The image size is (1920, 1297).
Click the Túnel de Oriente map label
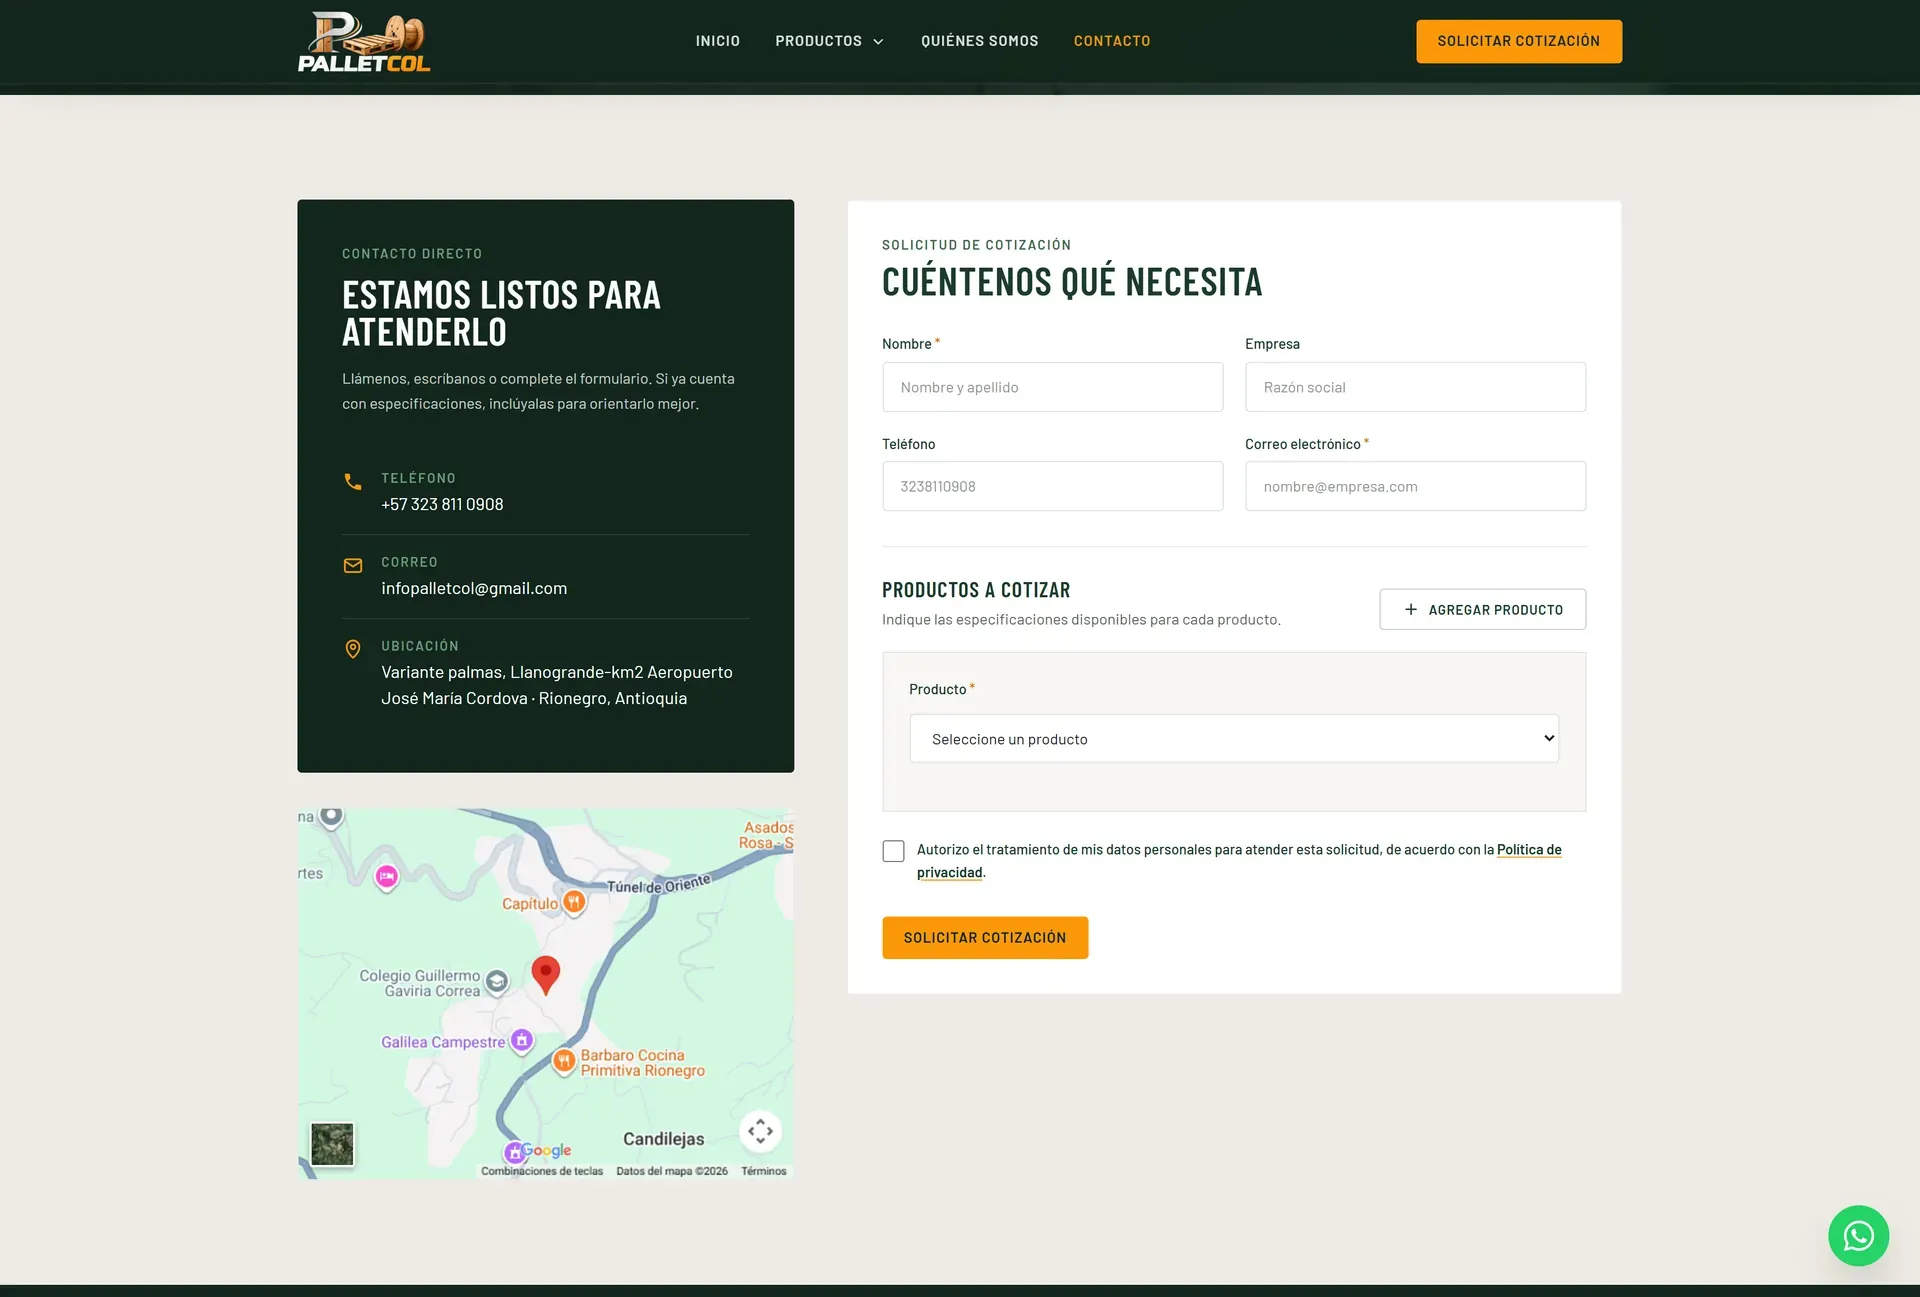658,884
